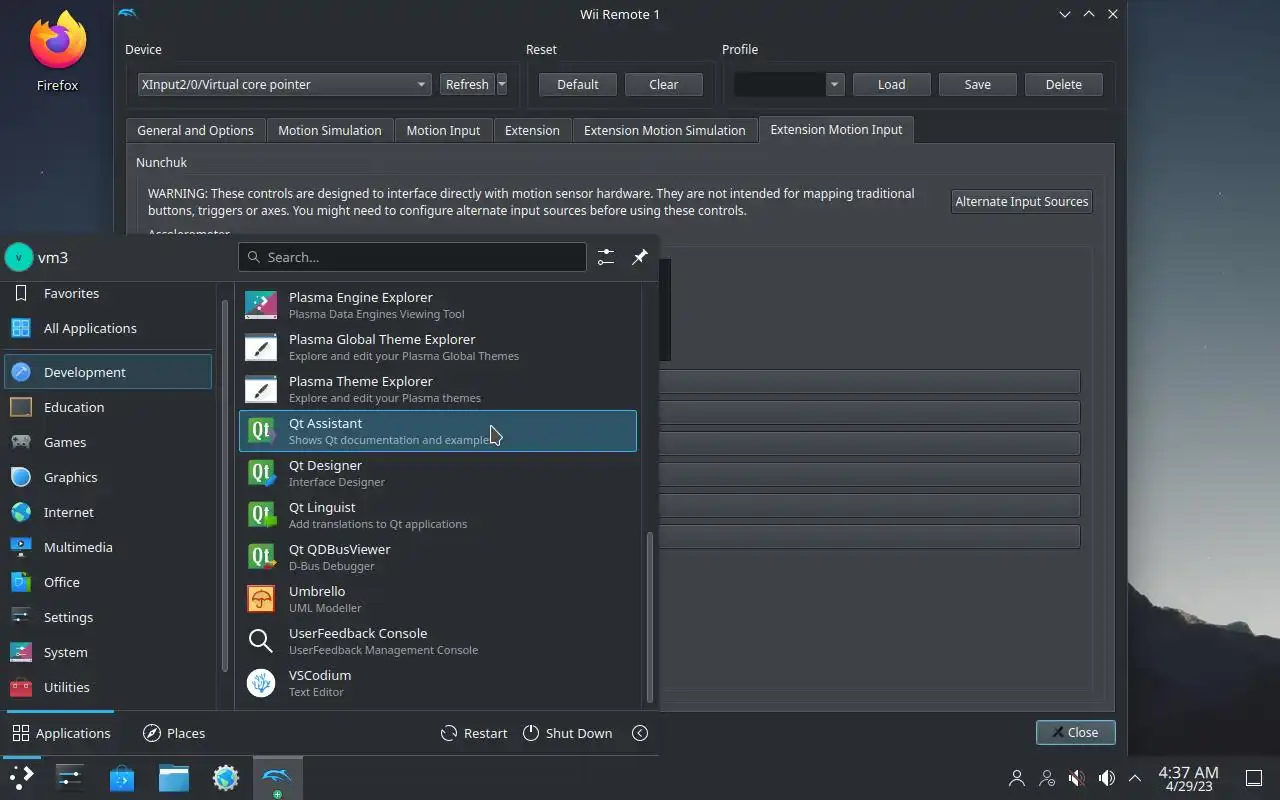Open the Games category
The image size is (1280, 800).
click(108, 442)
